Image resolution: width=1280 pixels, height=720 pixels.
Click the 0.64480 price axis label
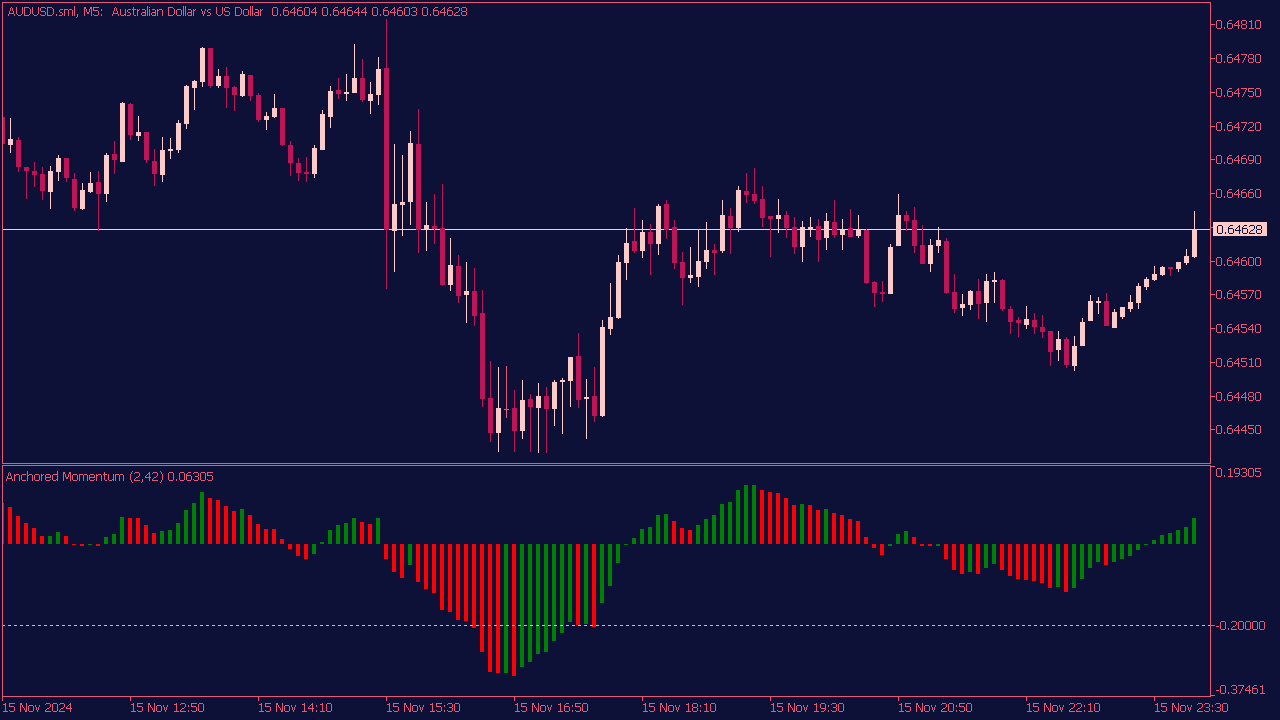[1238, 396]
